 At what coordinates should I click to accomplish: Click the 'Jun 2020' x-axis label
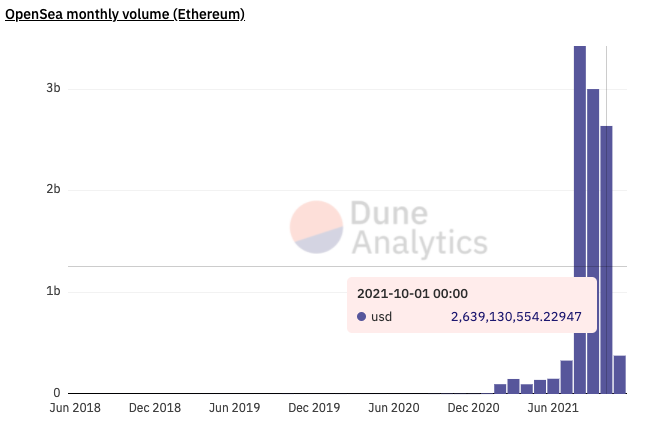click(394, 408)
